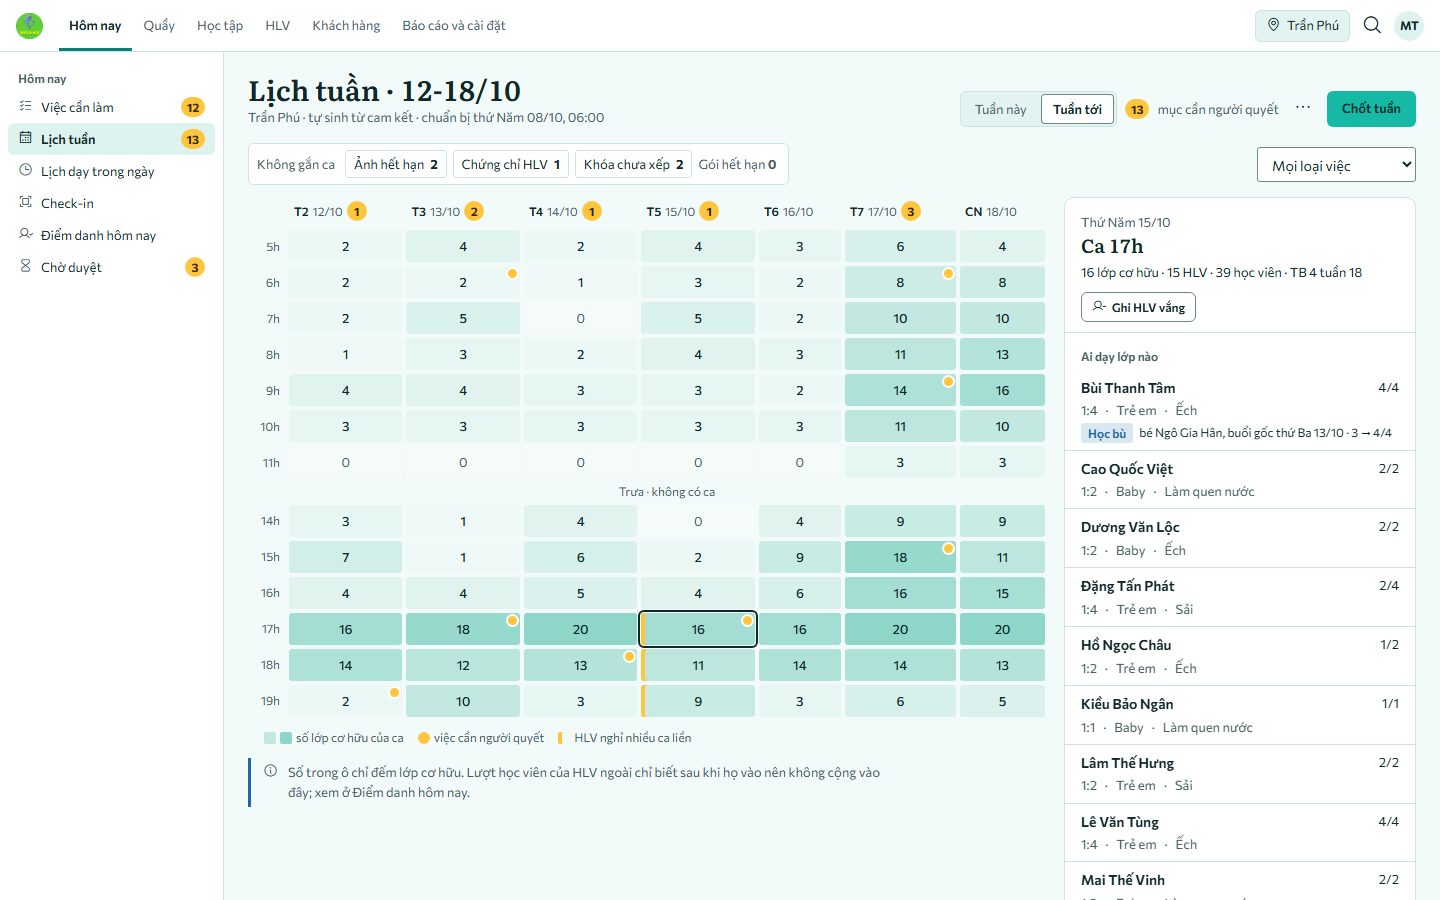The height and width of the screenshot is (900, 1440).
Task: Open the Mọi loại việc dropdown
Action: pos(1336,165)
